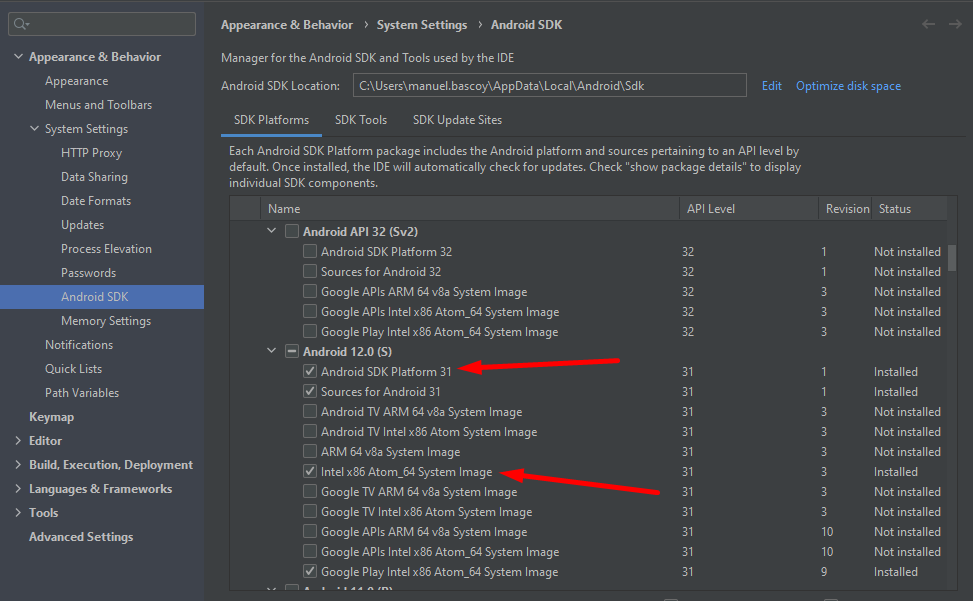Expand the Build, Execution, Deployment section

click(18, 465)
